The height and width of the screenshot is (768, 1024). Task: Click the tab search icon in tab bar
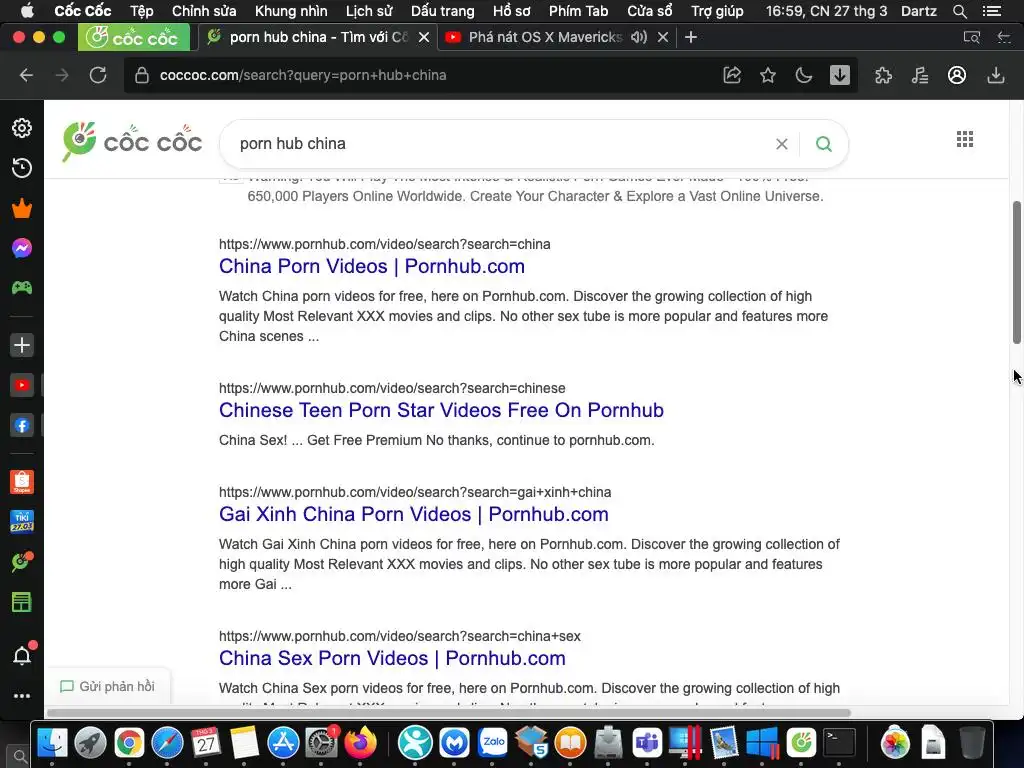(x=972, y=37)
